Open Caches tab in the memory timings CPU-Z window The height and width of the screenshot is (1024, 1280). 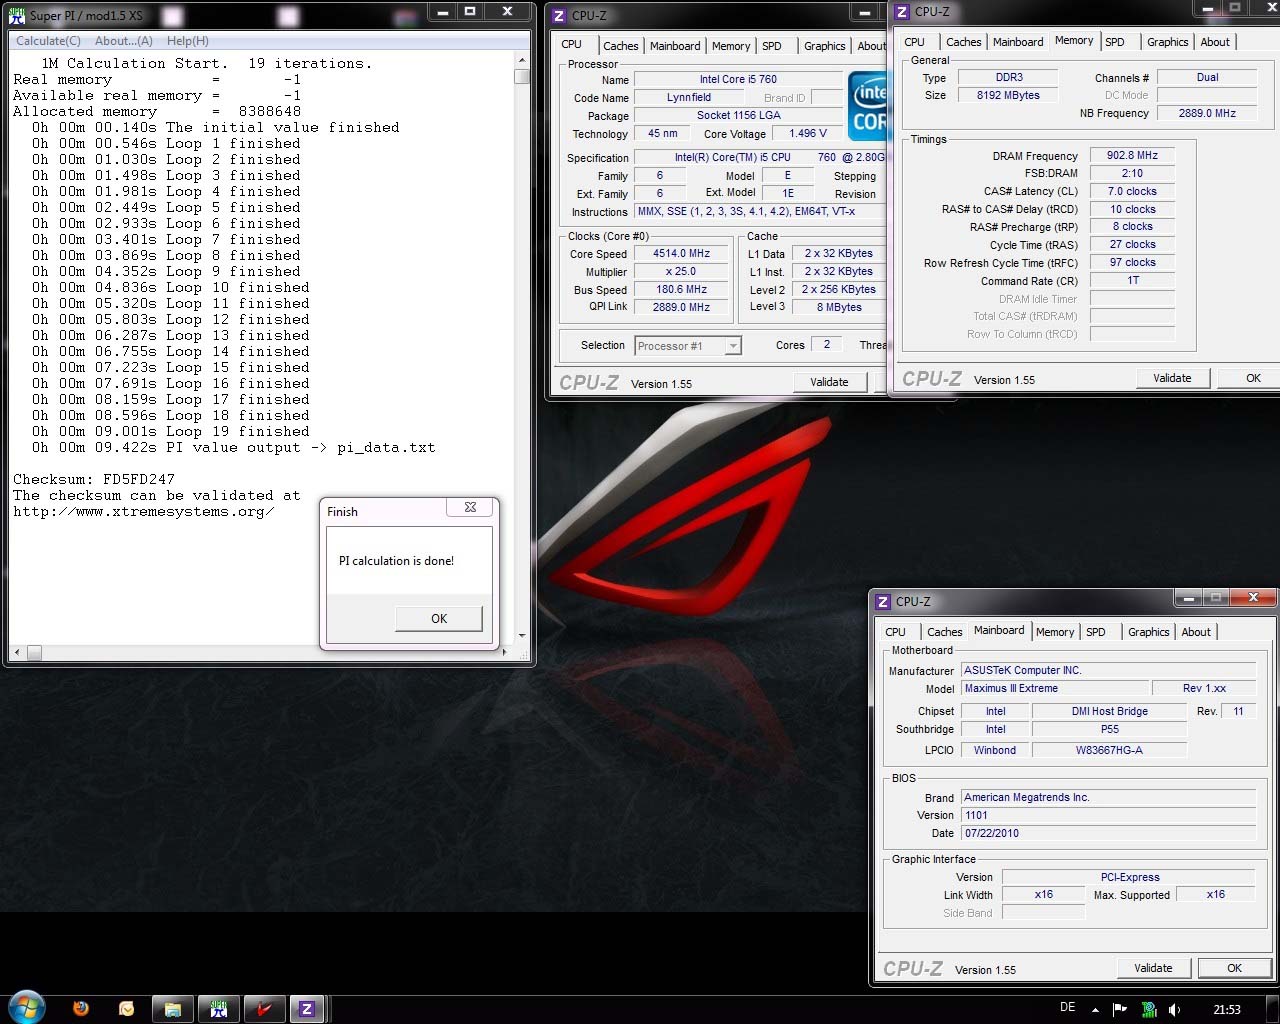tap(964, 42)
